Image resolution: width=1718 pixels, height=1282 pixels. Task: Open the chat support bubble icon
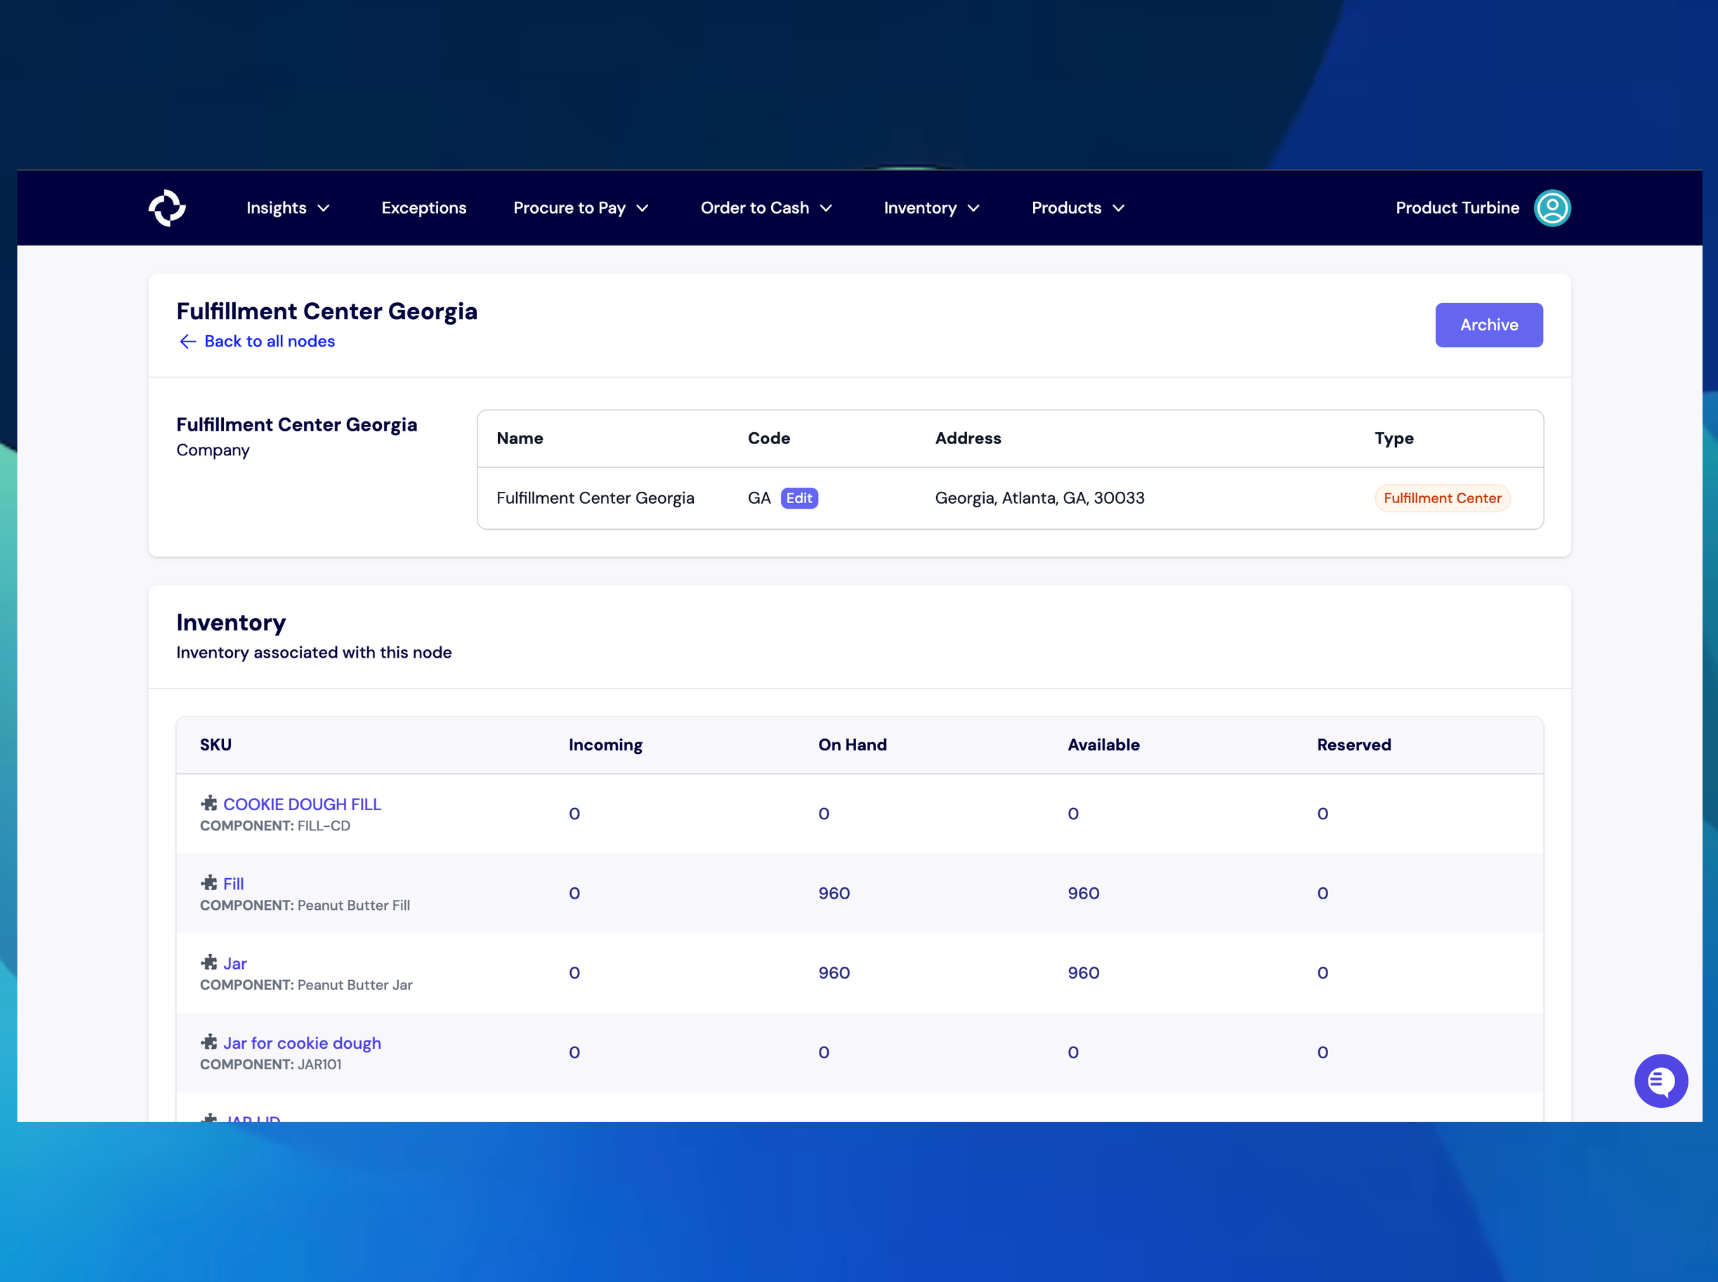tap(1660, 1081)
